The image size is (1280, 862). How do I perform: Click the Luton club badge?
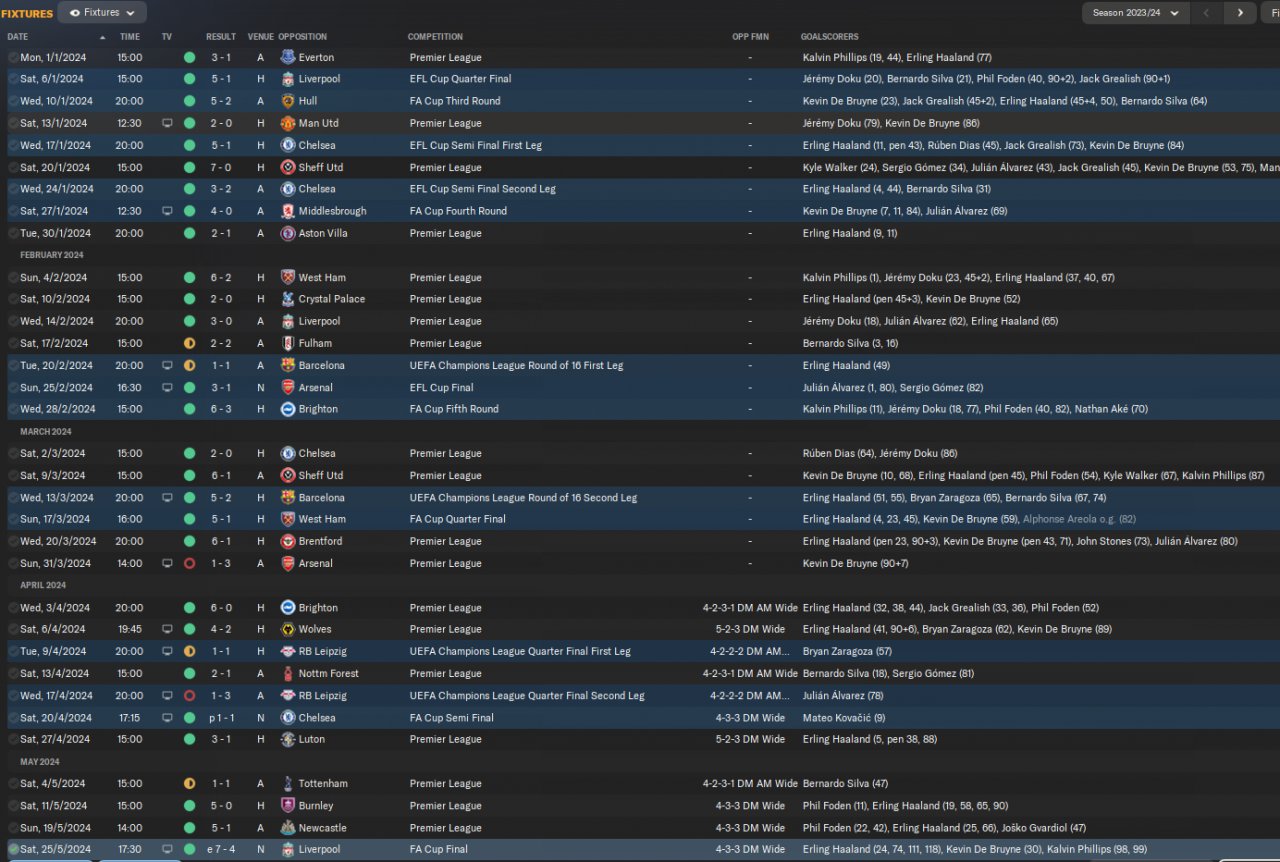point(288,739)
